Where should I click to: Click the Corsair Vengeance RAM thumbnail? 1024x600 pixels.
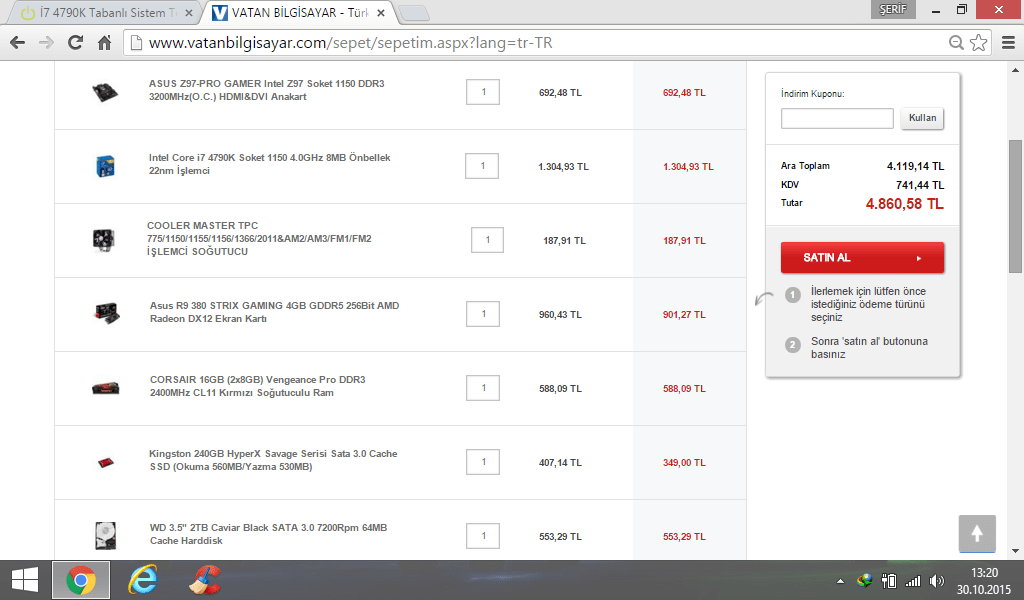[105, 388]
